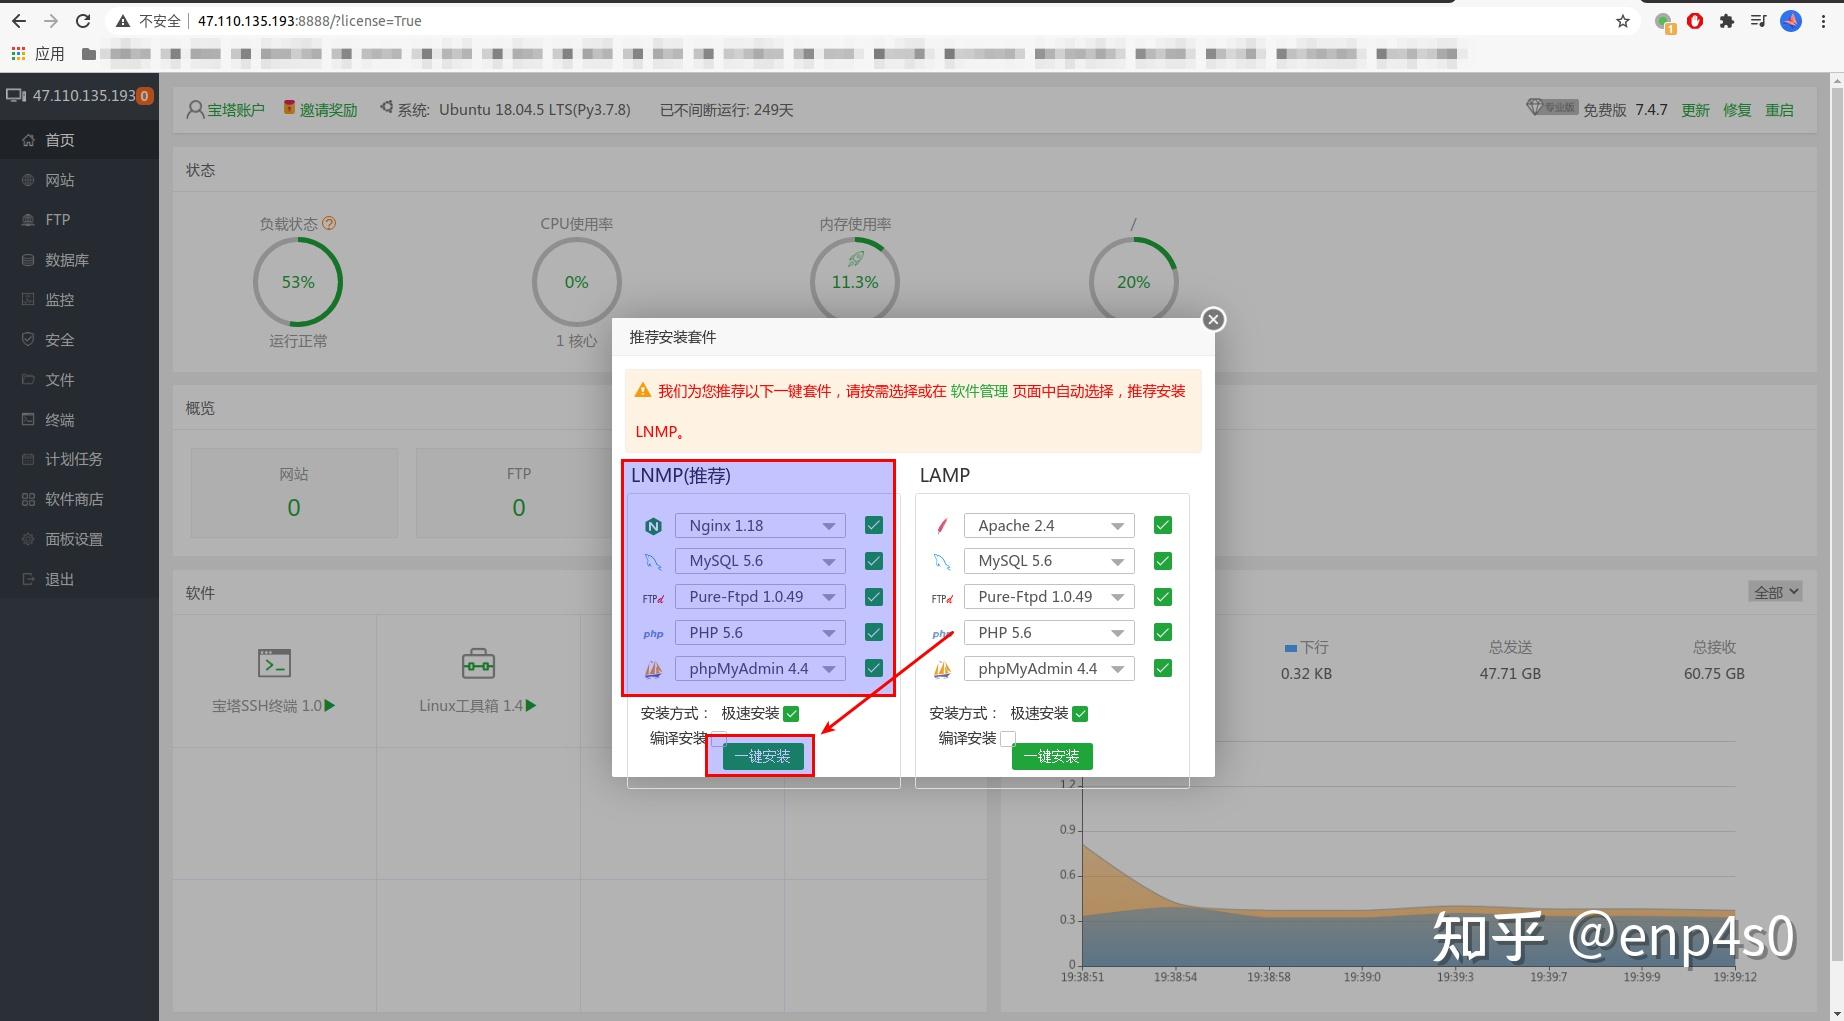The image size is (1844, 1021).
Task: Open the LNMP phpMyAdmin 4.4 dropdown
Action: tap(760, 669)
